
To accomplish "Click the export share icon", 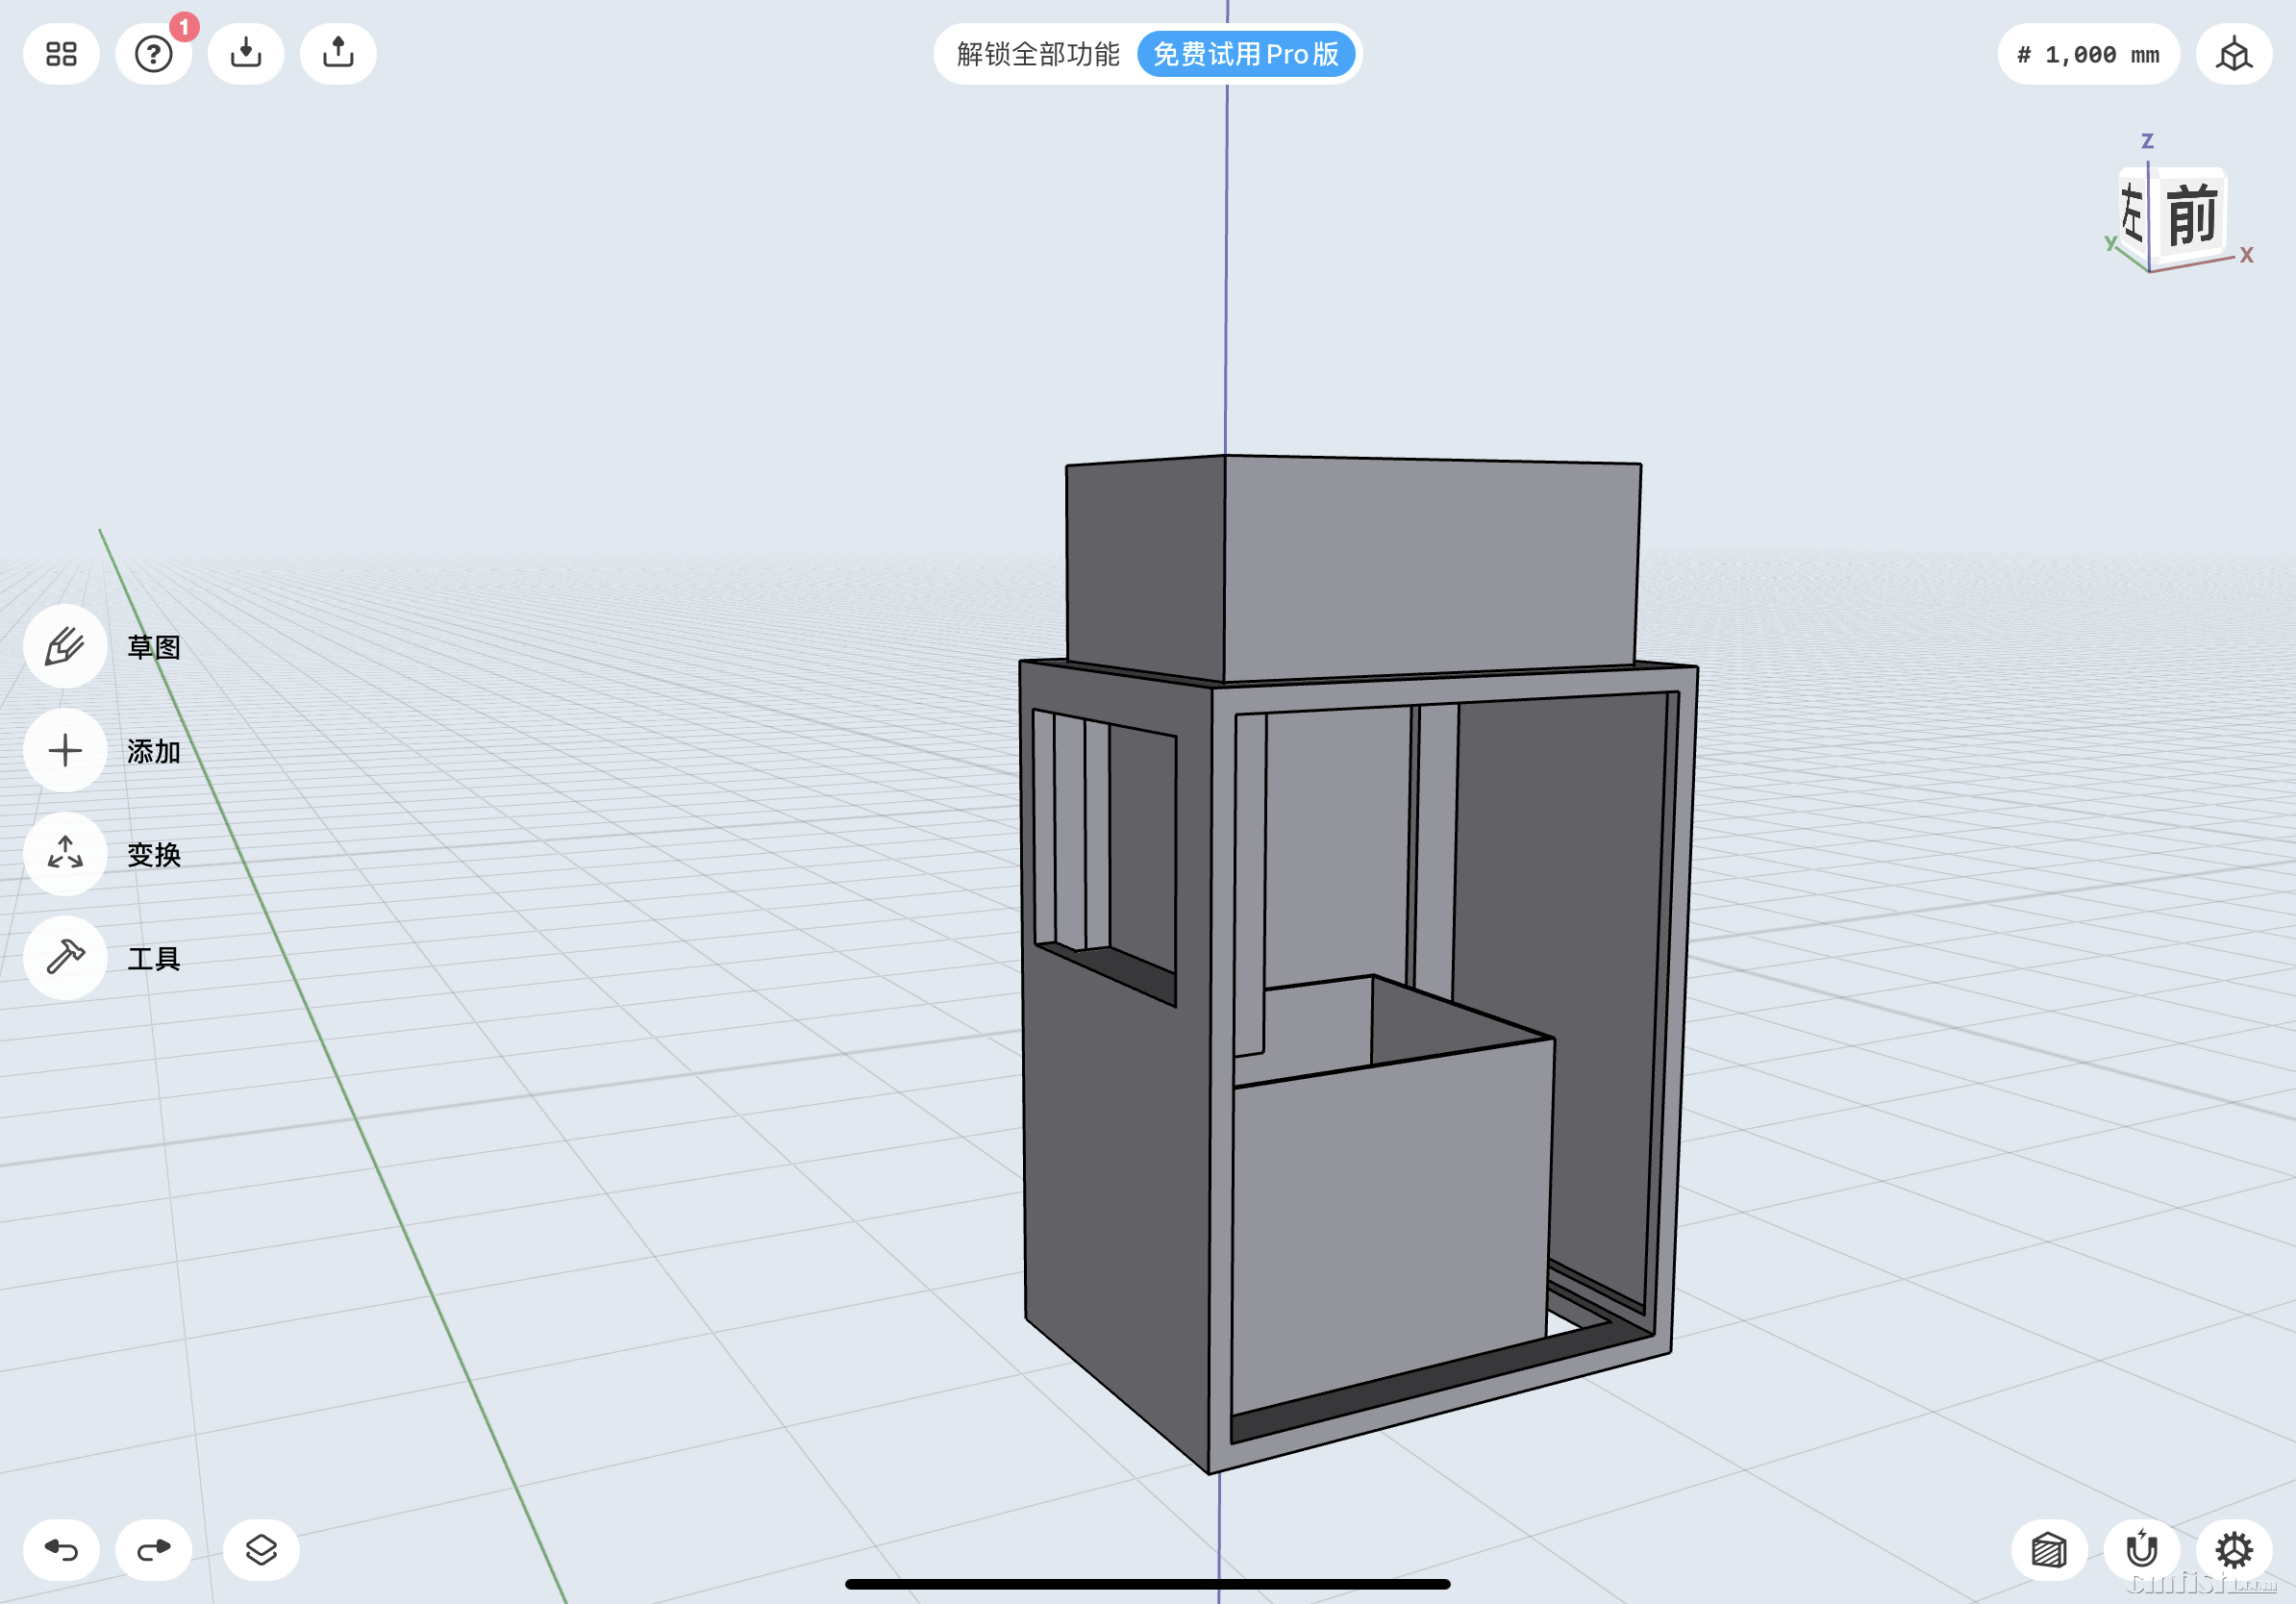I will click(338, 54).
